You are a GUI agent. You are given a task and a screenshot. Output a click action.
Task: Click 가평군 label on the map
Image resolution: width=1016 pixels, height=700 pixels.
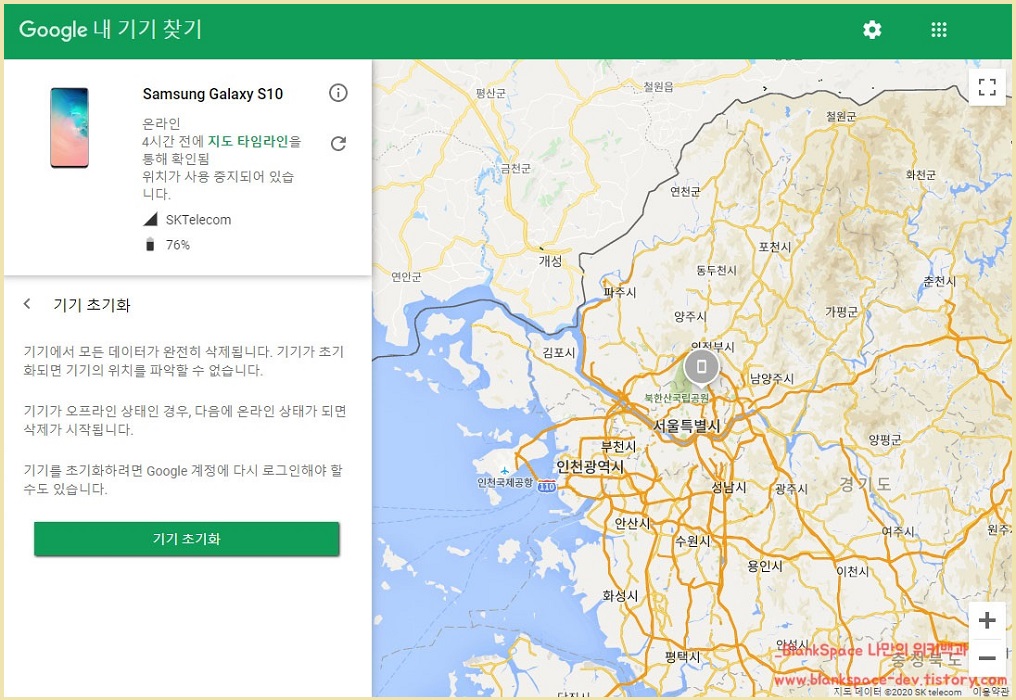pyautogui.click(x=841, y=312)
